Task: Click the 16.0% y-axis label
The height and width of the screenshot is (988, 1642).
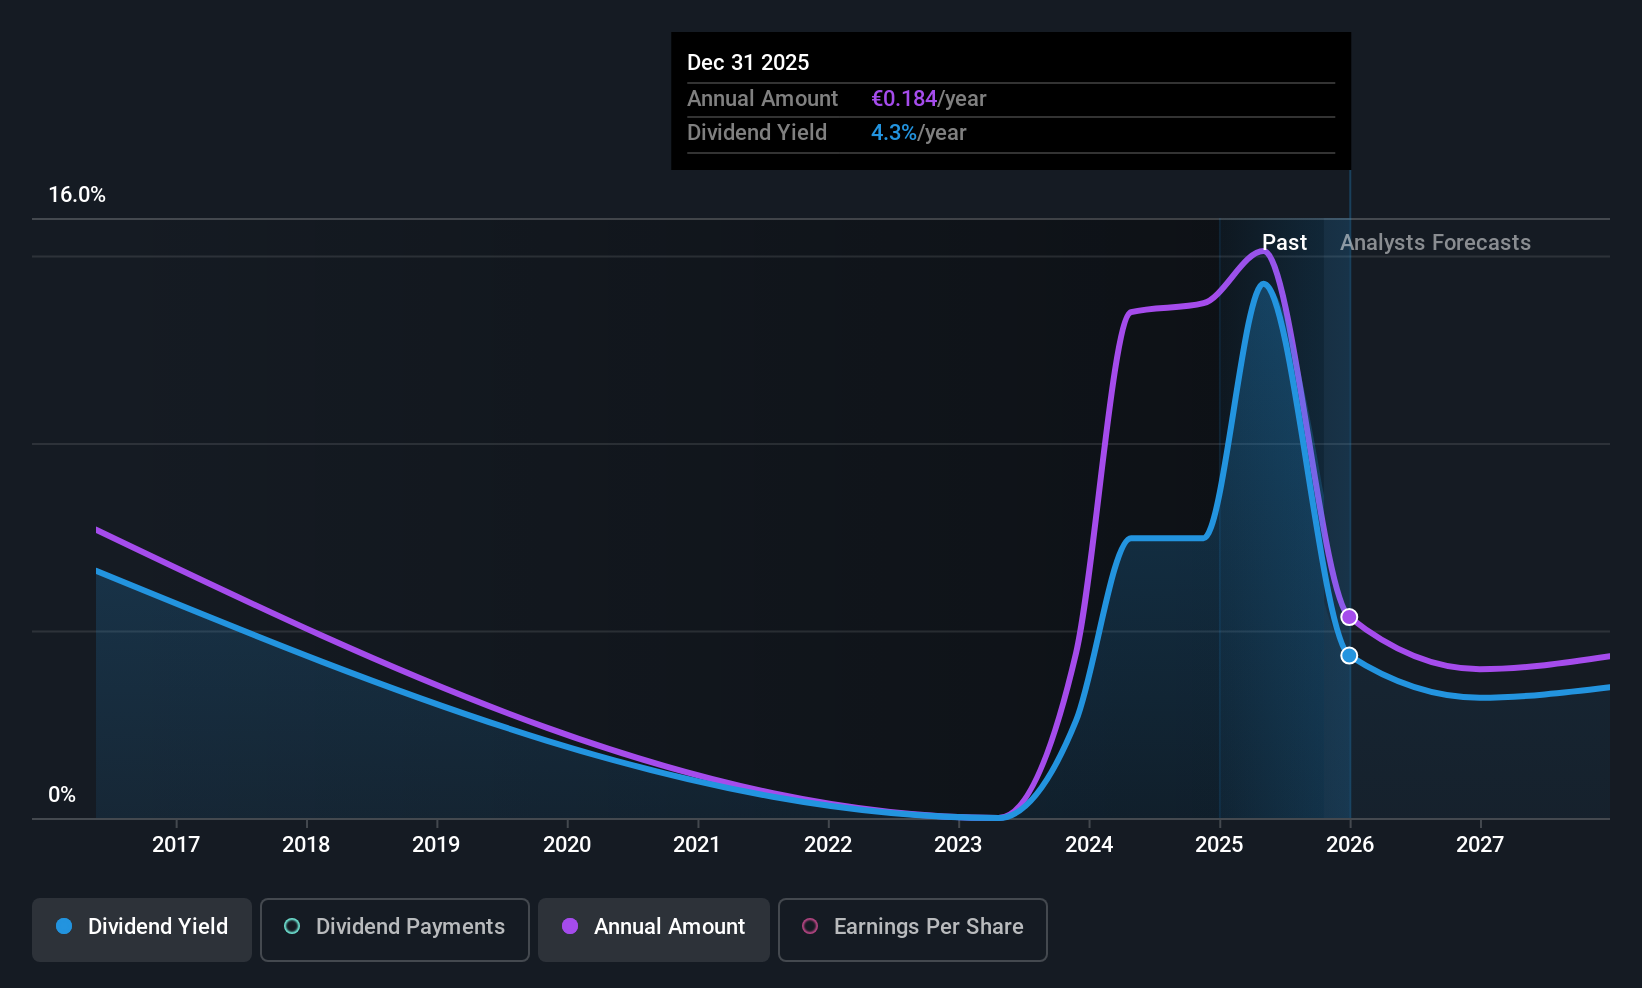Action: (77, 195)
